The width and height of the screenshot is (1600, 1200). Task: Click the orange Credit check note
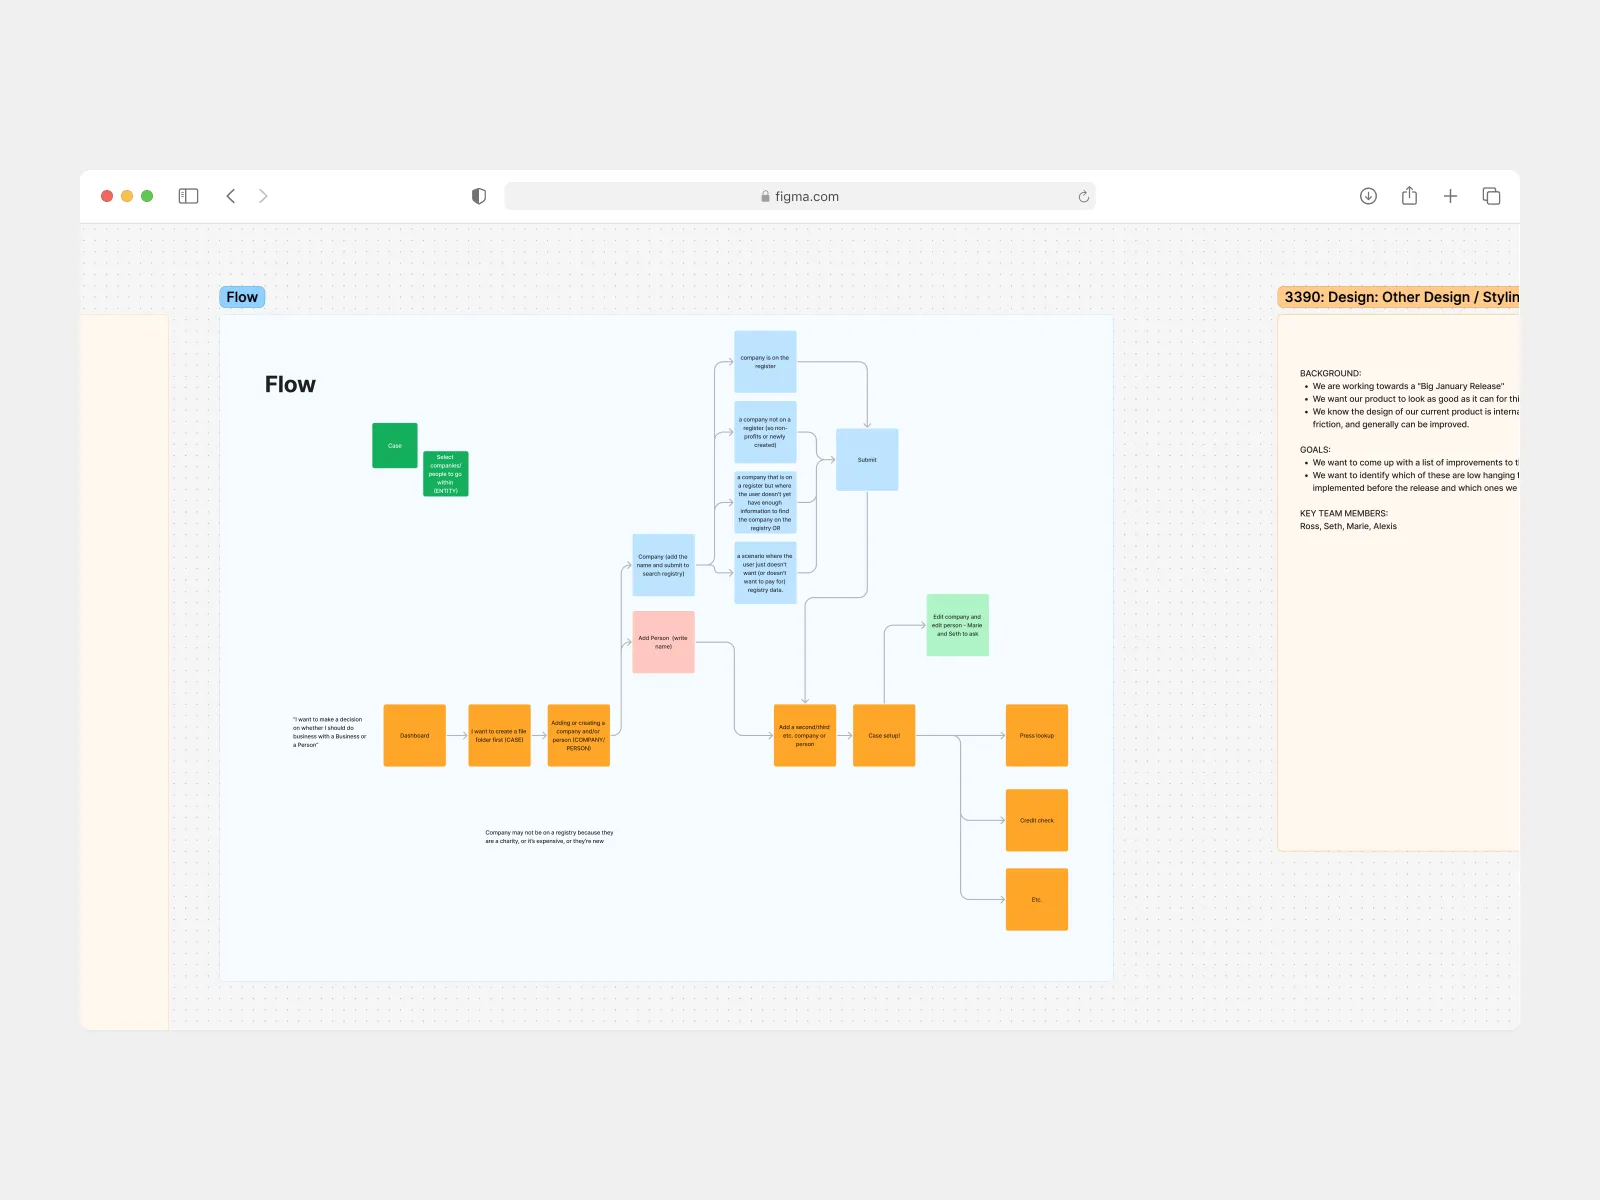1037,820
